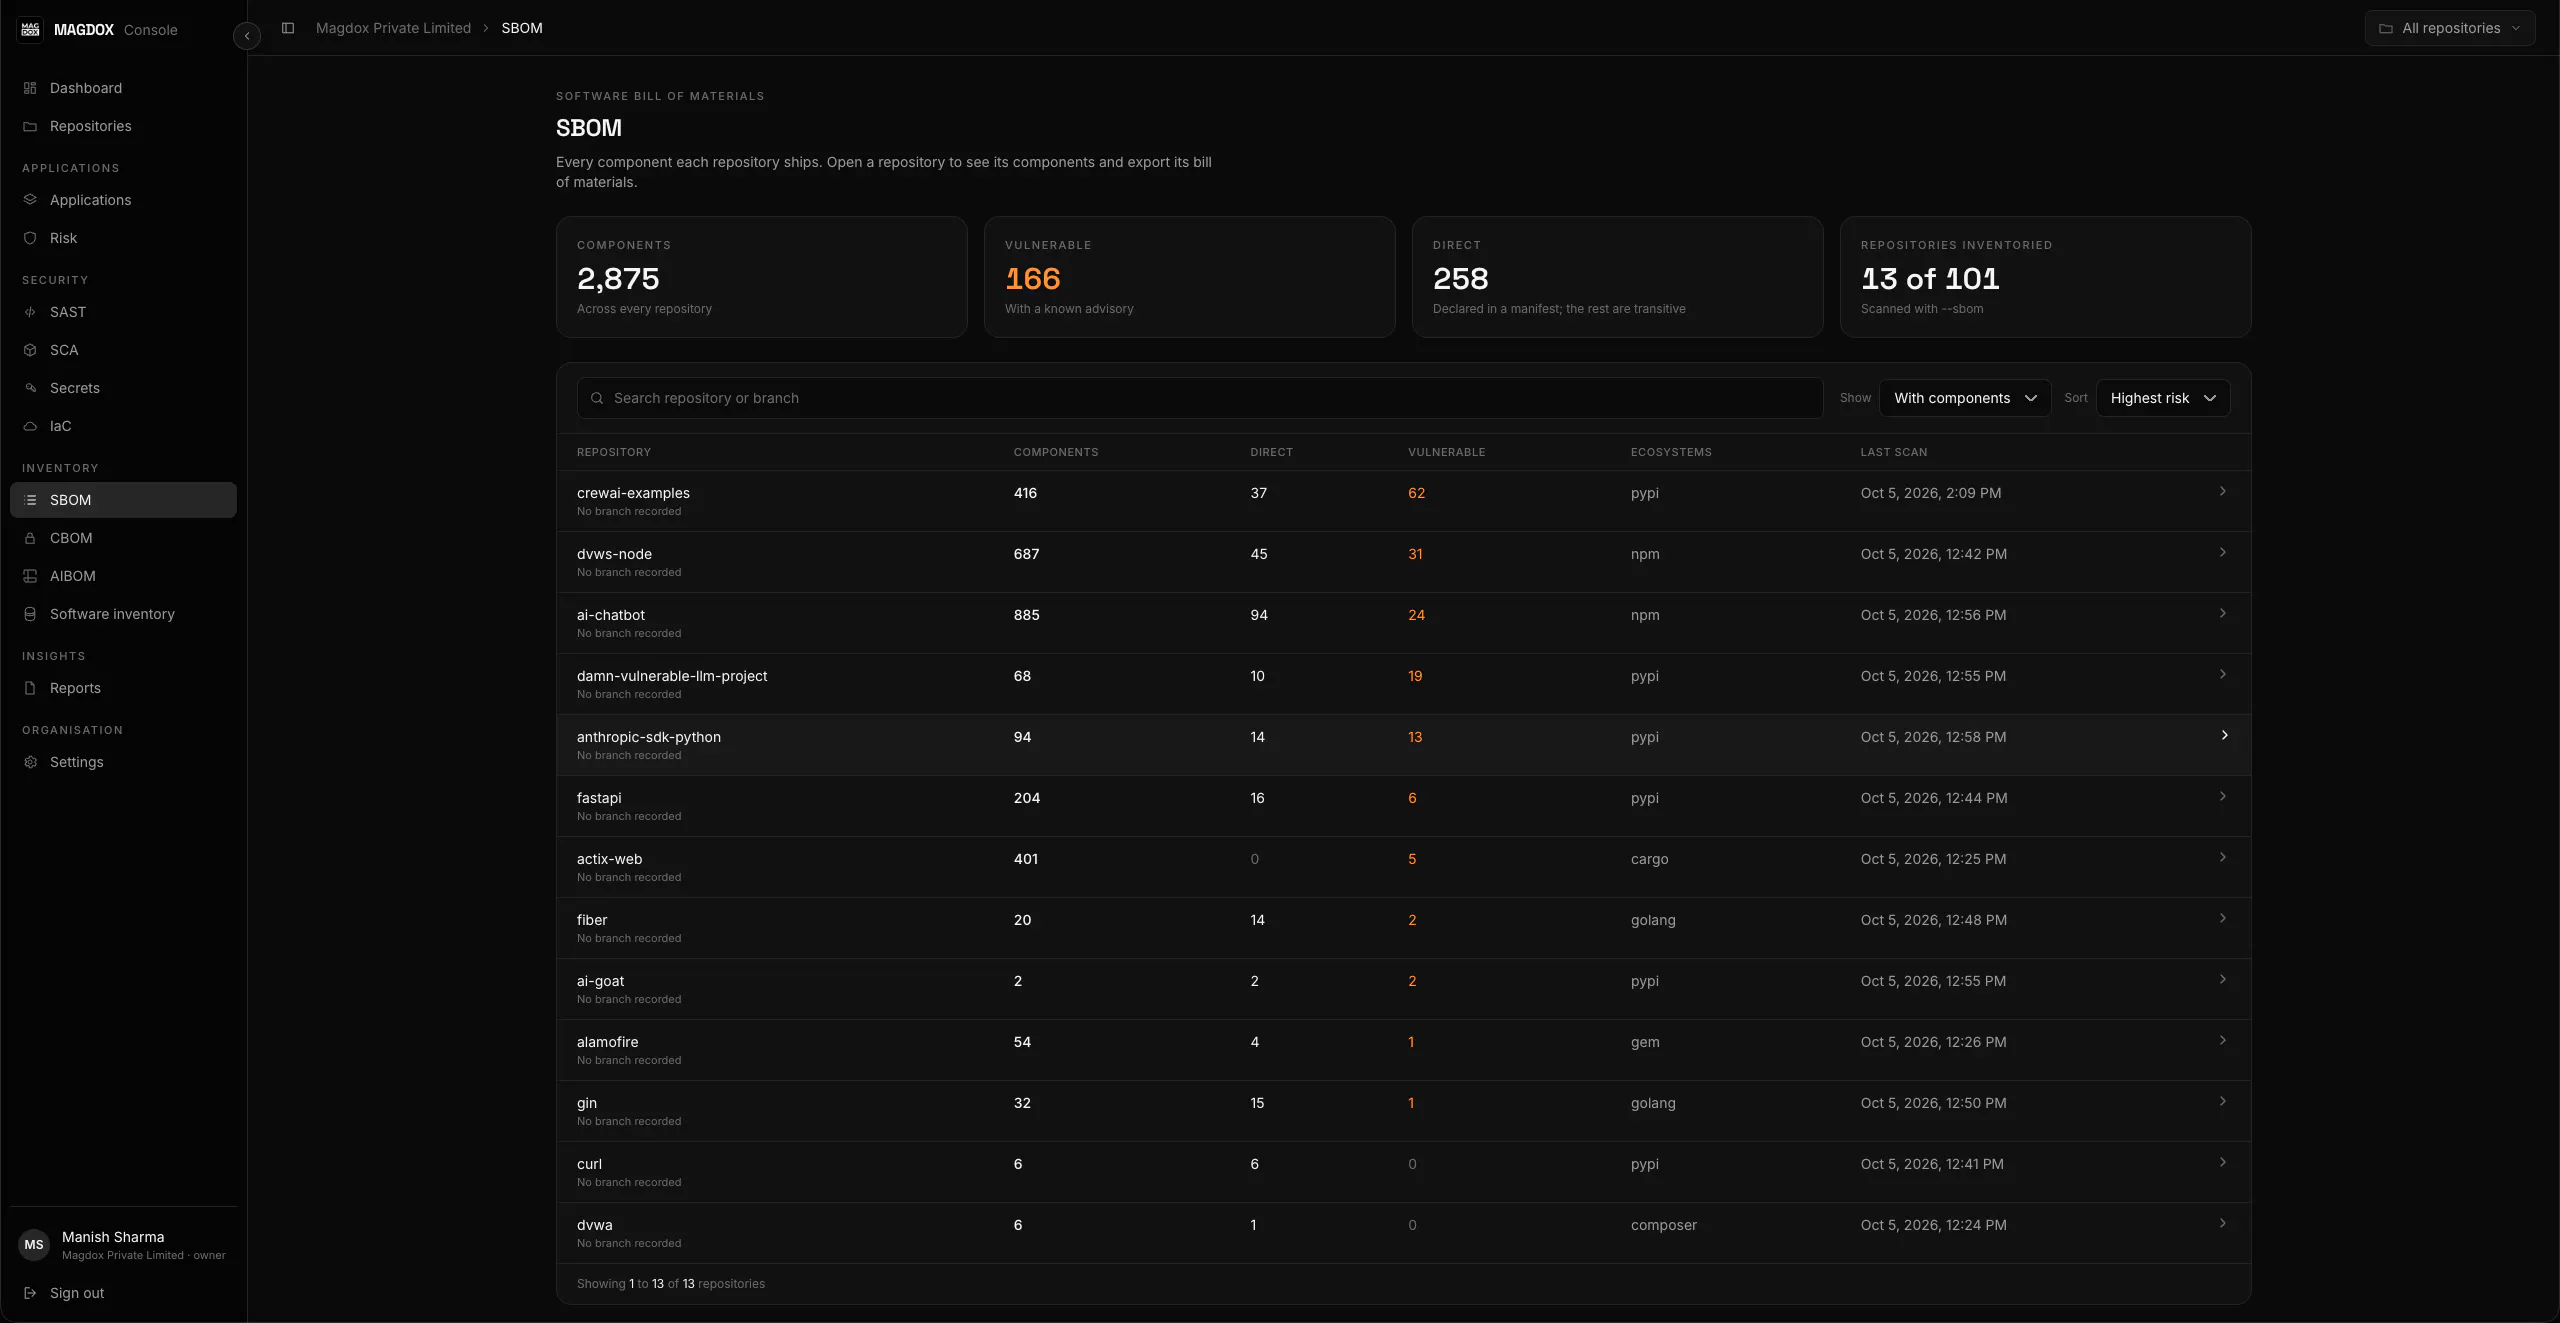Viewport: 2560px width, 1323px height.
Task: Open the Reports section
Action: click(x=123, y=688)
